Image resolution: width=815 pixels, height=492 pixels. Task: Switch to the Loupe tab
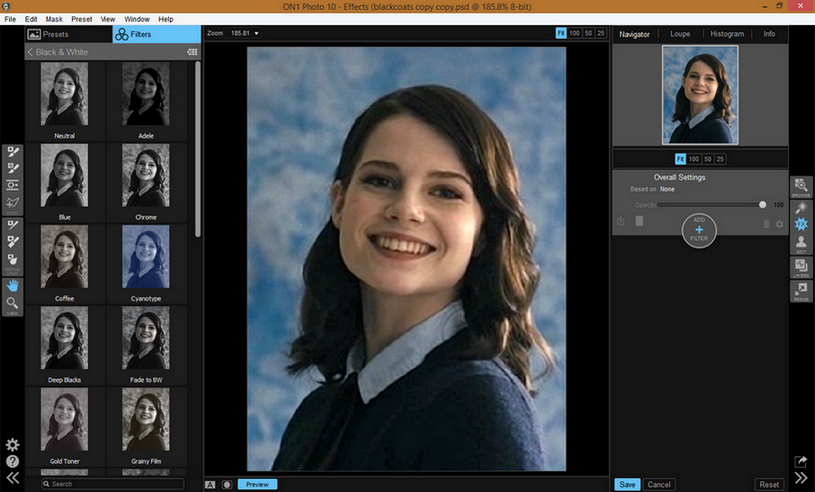pos(680,34)
